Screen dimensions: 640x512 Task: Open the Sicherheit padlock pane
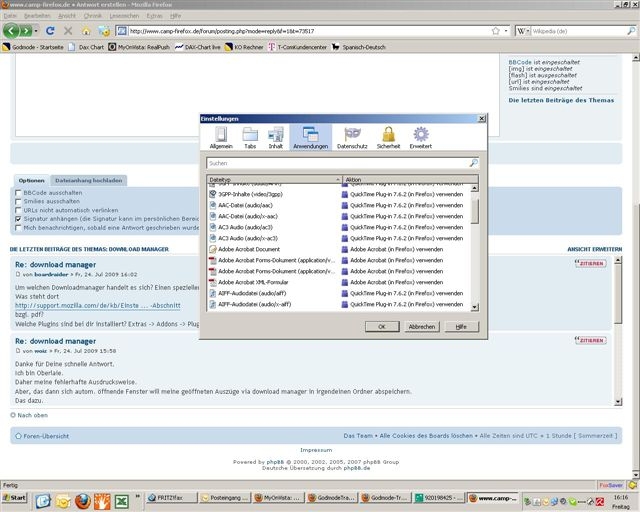click(x=388, y=137)
